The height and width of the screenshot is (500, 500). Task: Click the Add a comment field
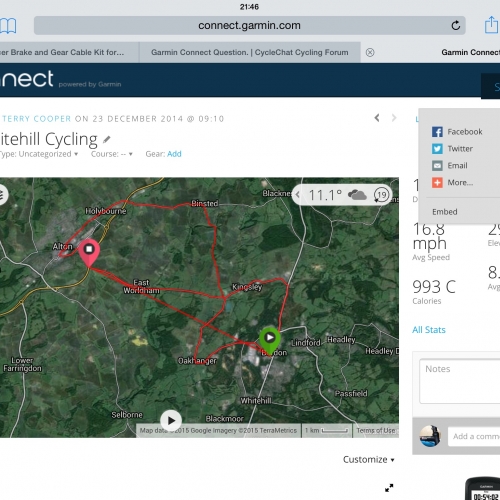474,436
